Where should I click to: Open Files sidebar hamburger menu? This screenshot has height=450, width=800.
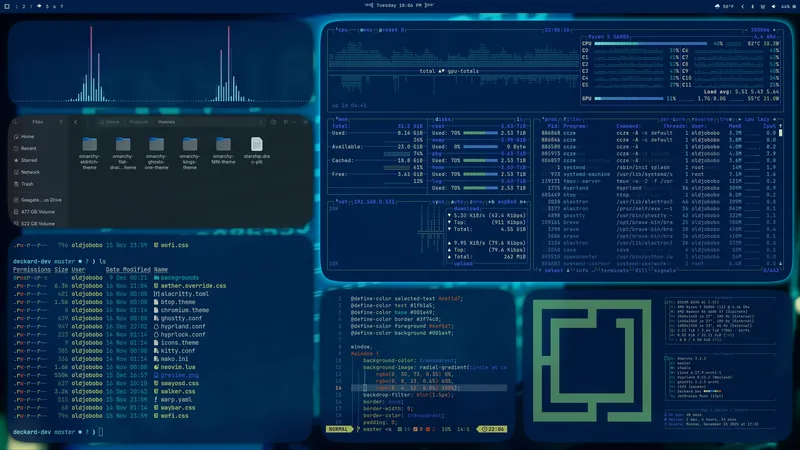(61, 122)
